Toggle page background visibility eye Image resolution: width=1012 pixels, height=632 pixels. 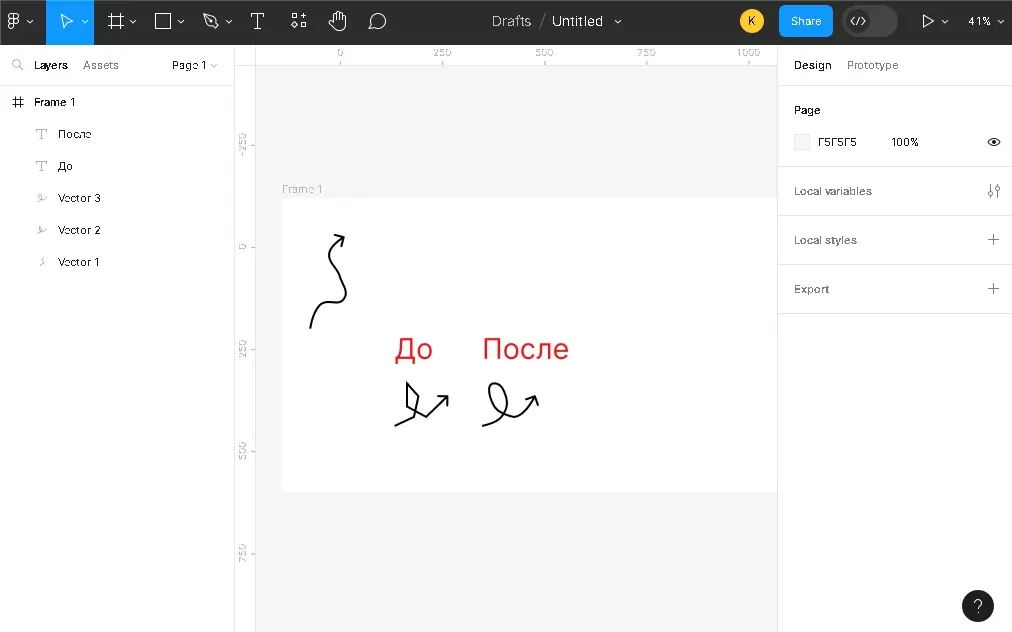(993, 142)
